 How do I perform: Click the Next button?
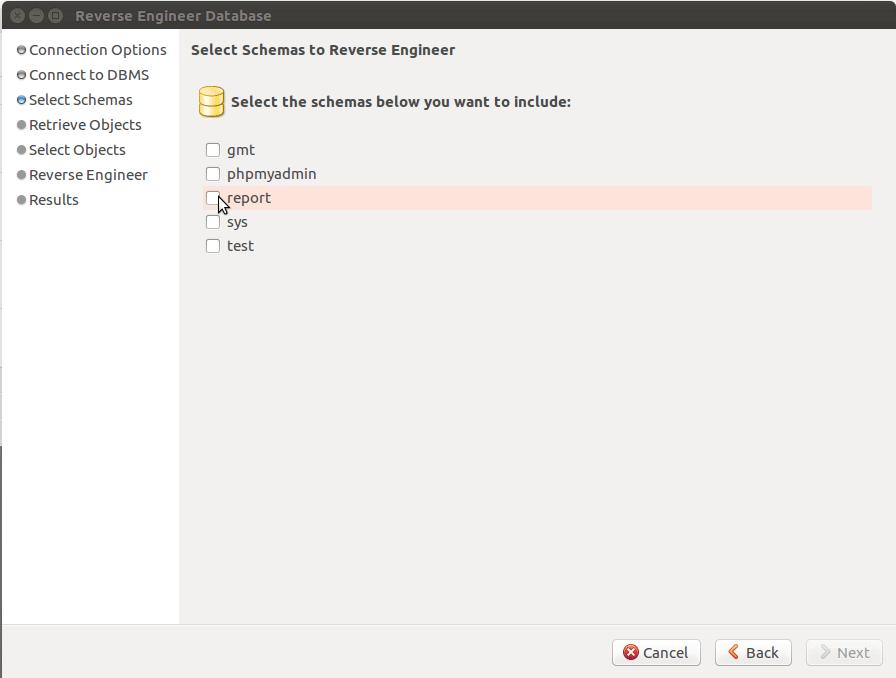(844, 652)
